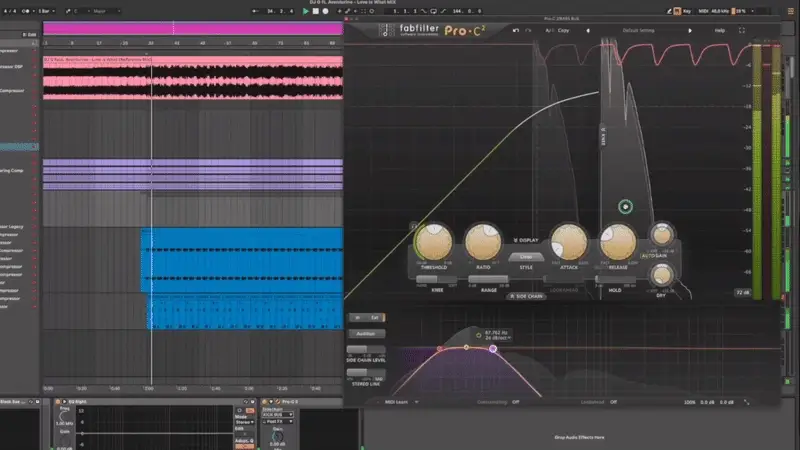Select the orange middle filter node
Viewport: 800px width, 450px height.
(x=466, y=347)
